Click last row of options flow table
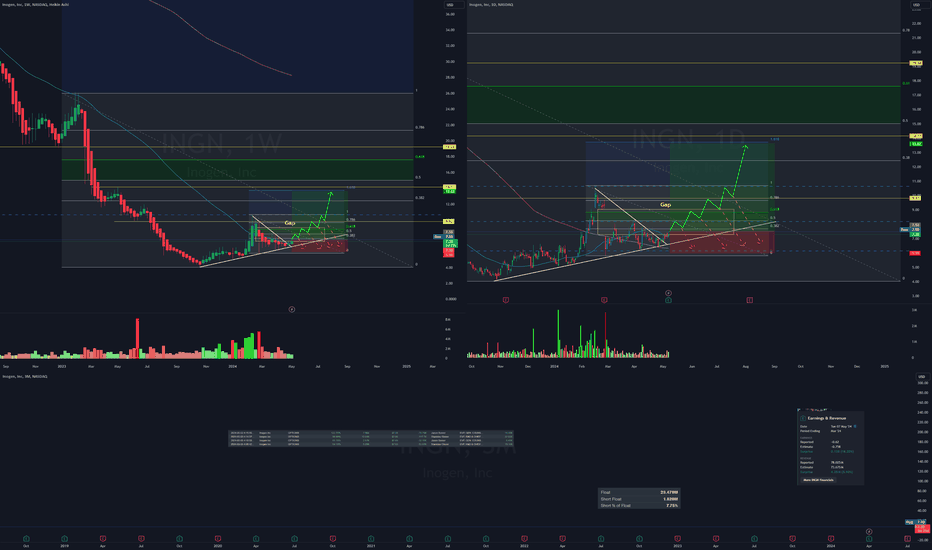 click(x=371, y=444)
